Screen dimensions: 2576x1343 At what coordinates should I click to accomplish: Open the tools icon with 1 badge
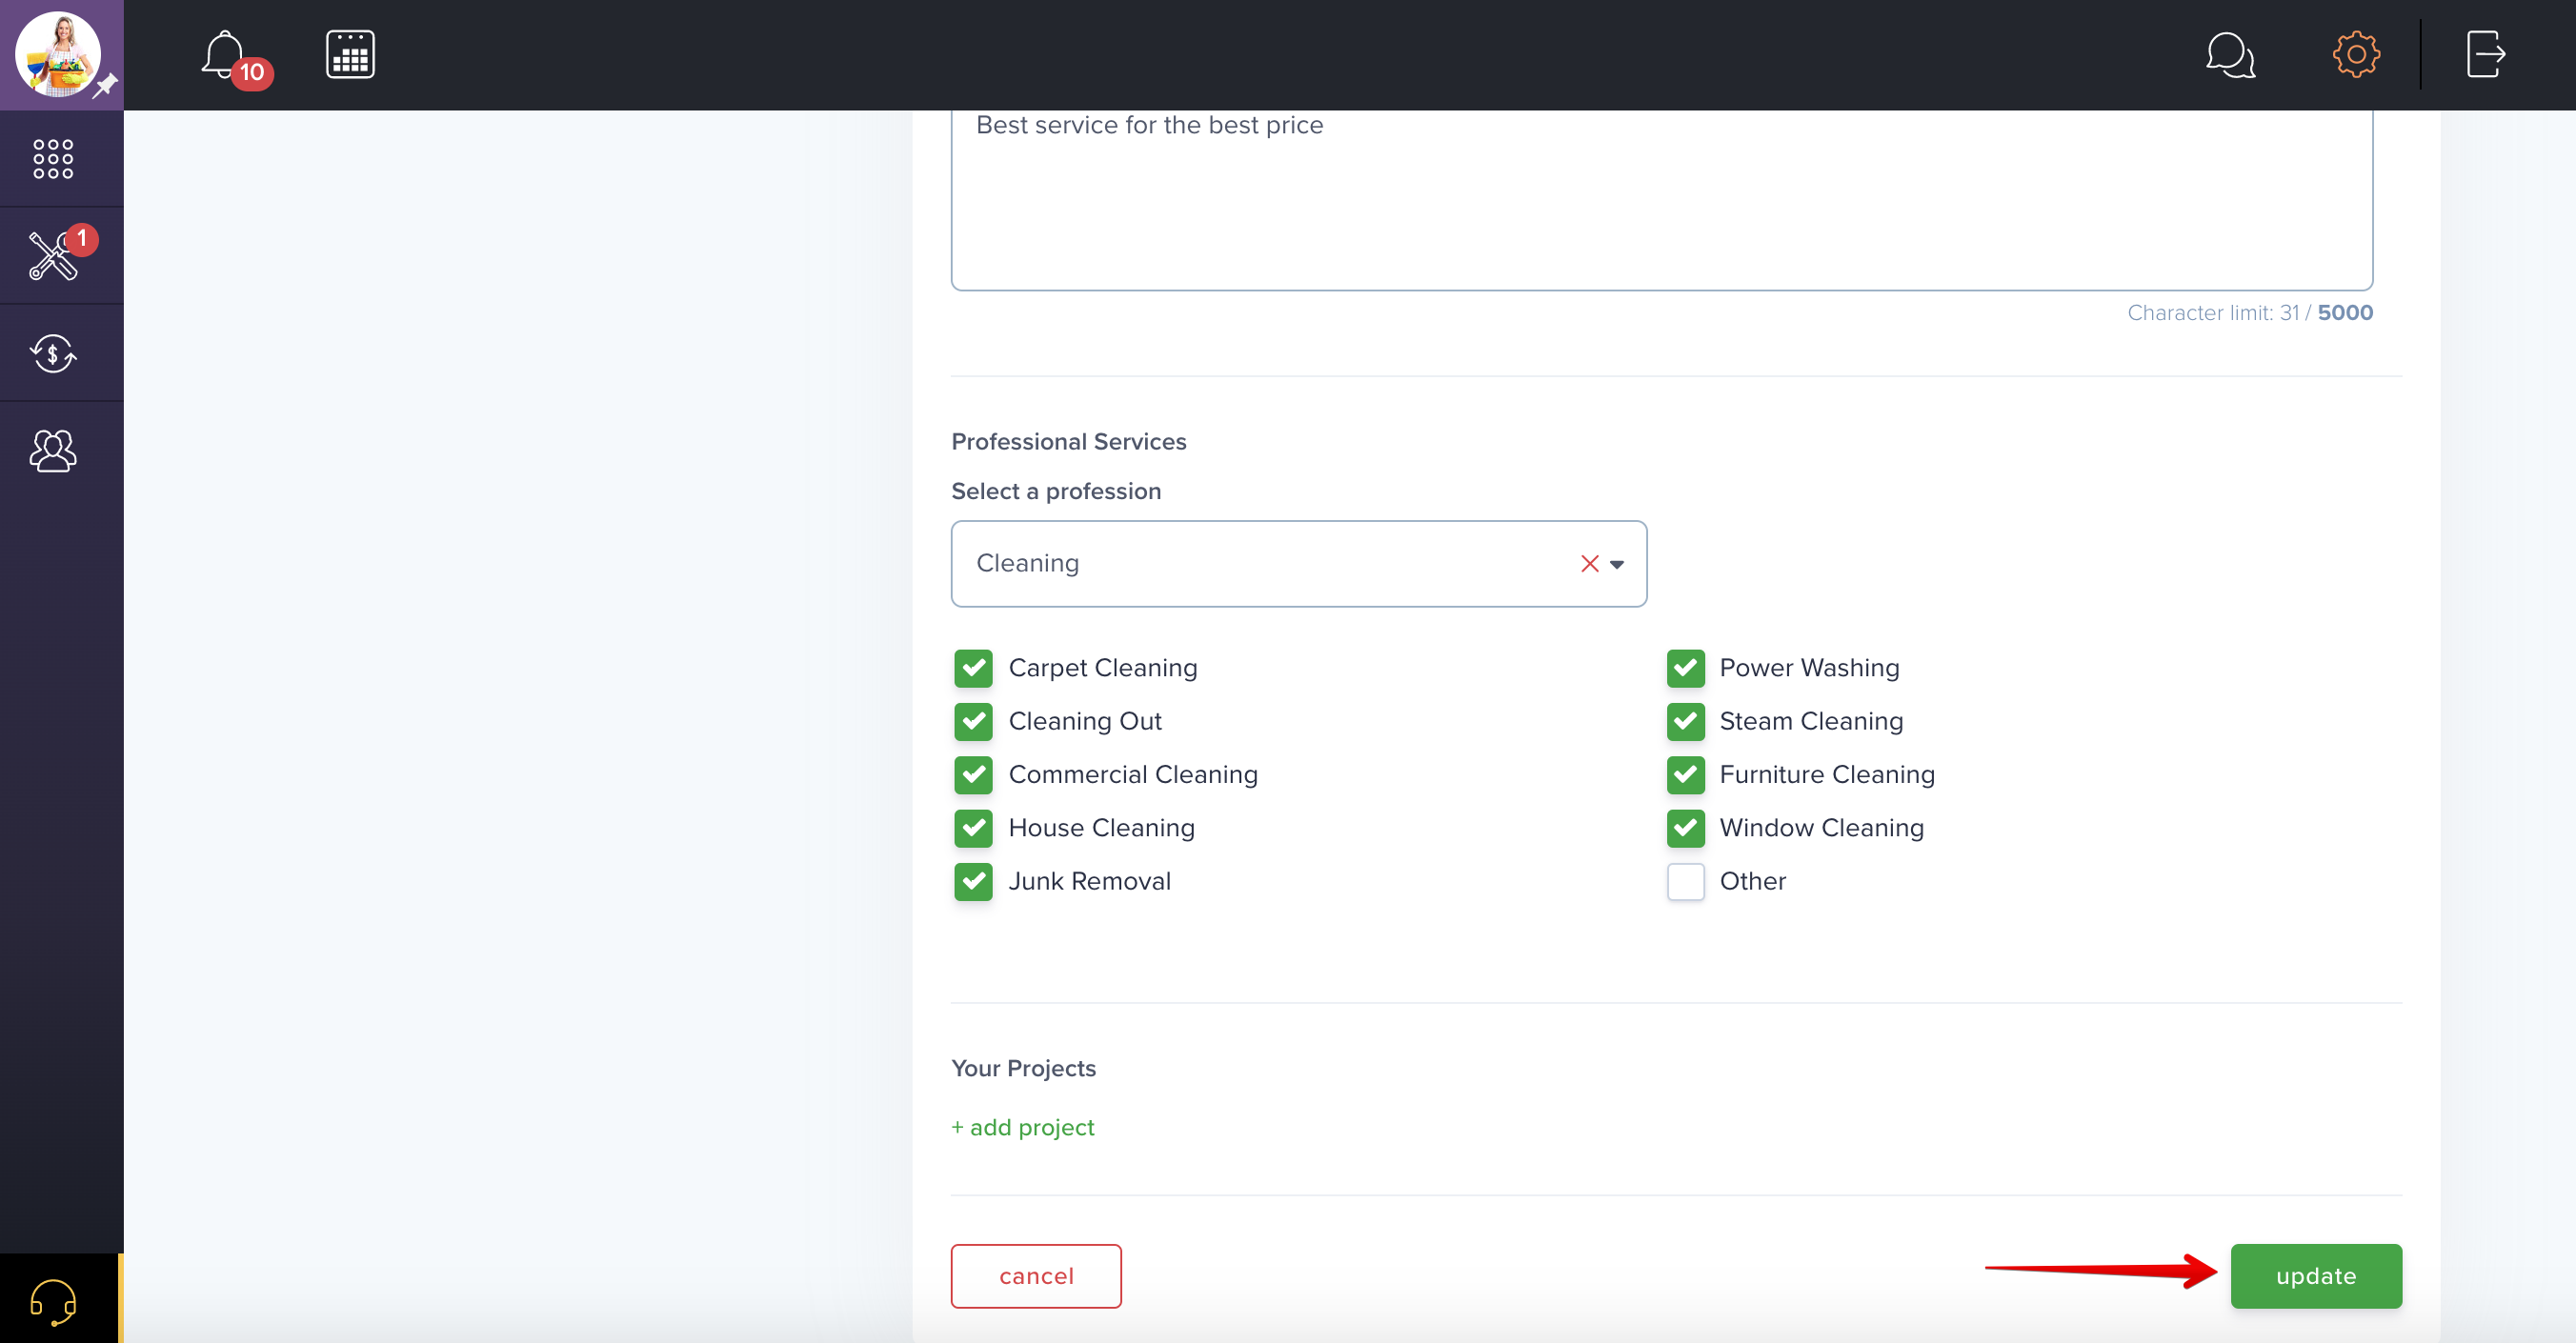click(53, 255)
